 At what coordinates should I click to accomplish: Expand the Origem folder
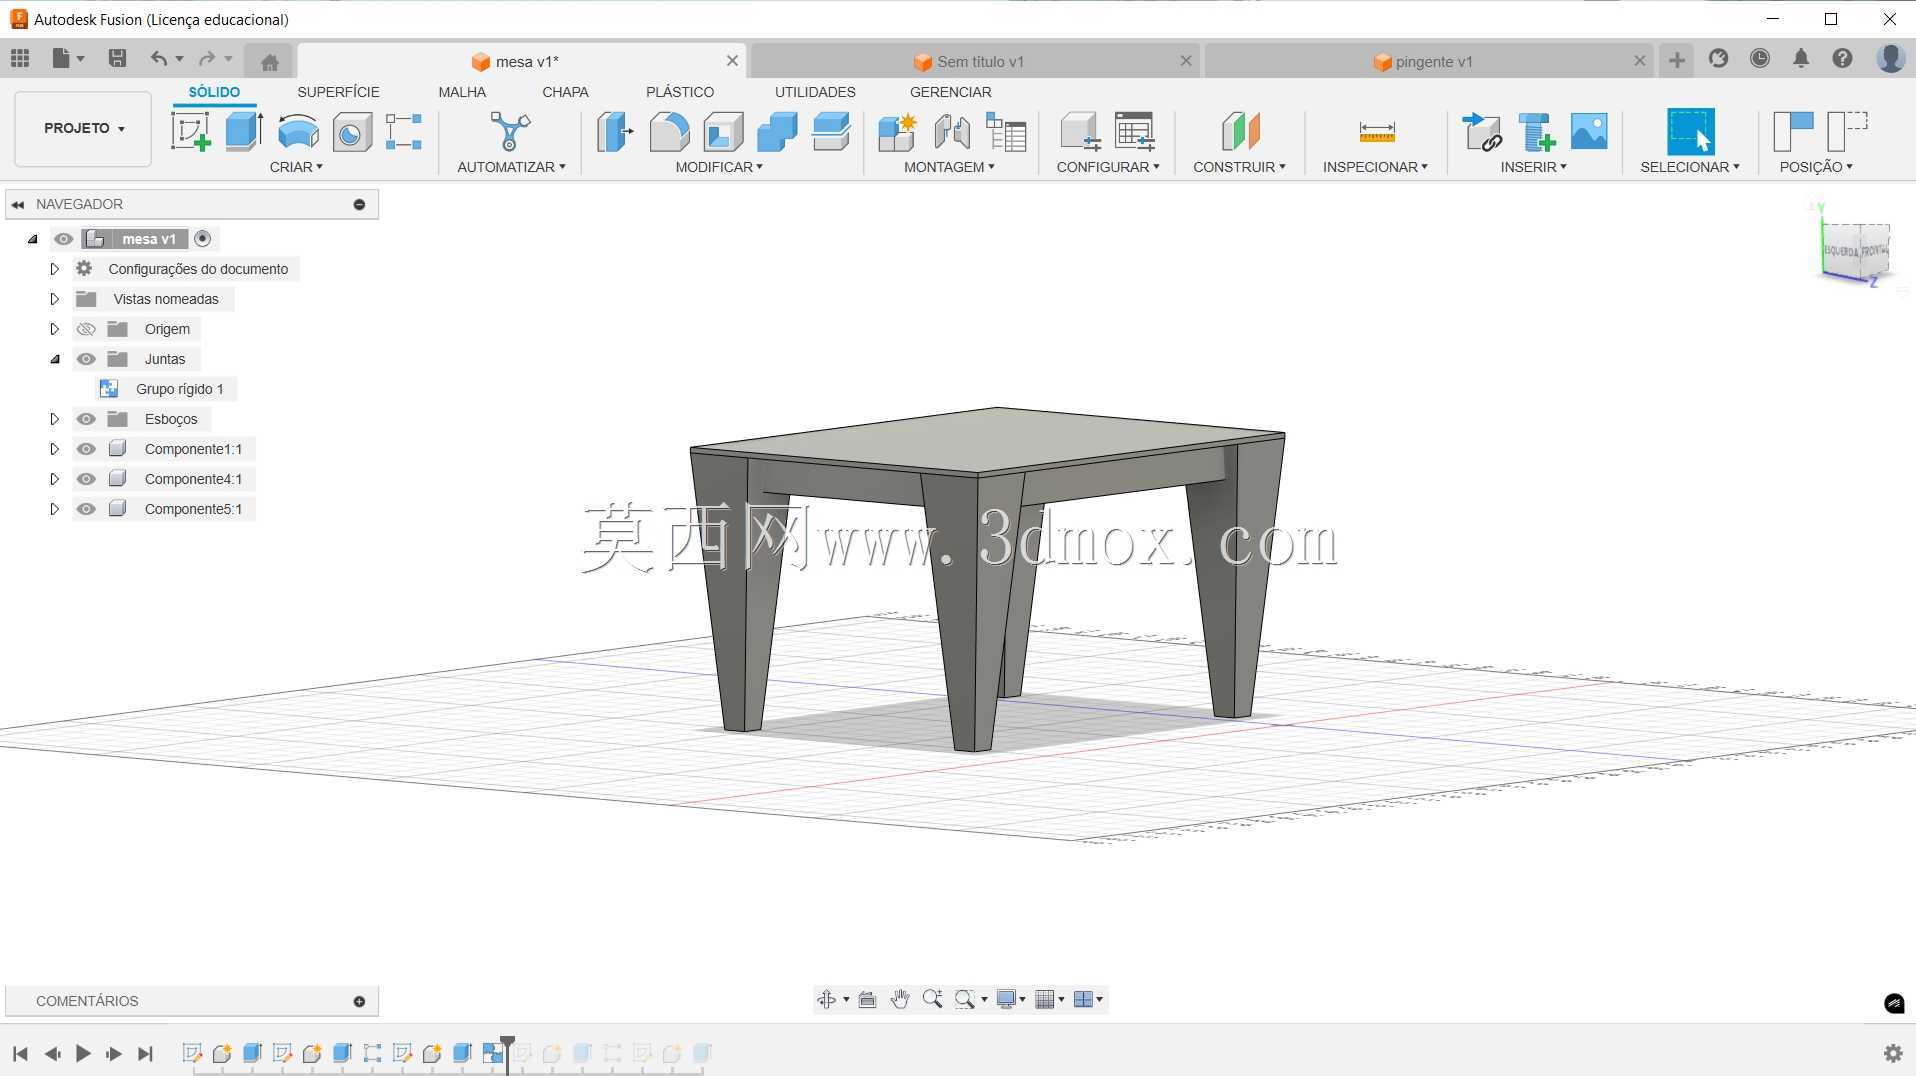pos(55,329)
